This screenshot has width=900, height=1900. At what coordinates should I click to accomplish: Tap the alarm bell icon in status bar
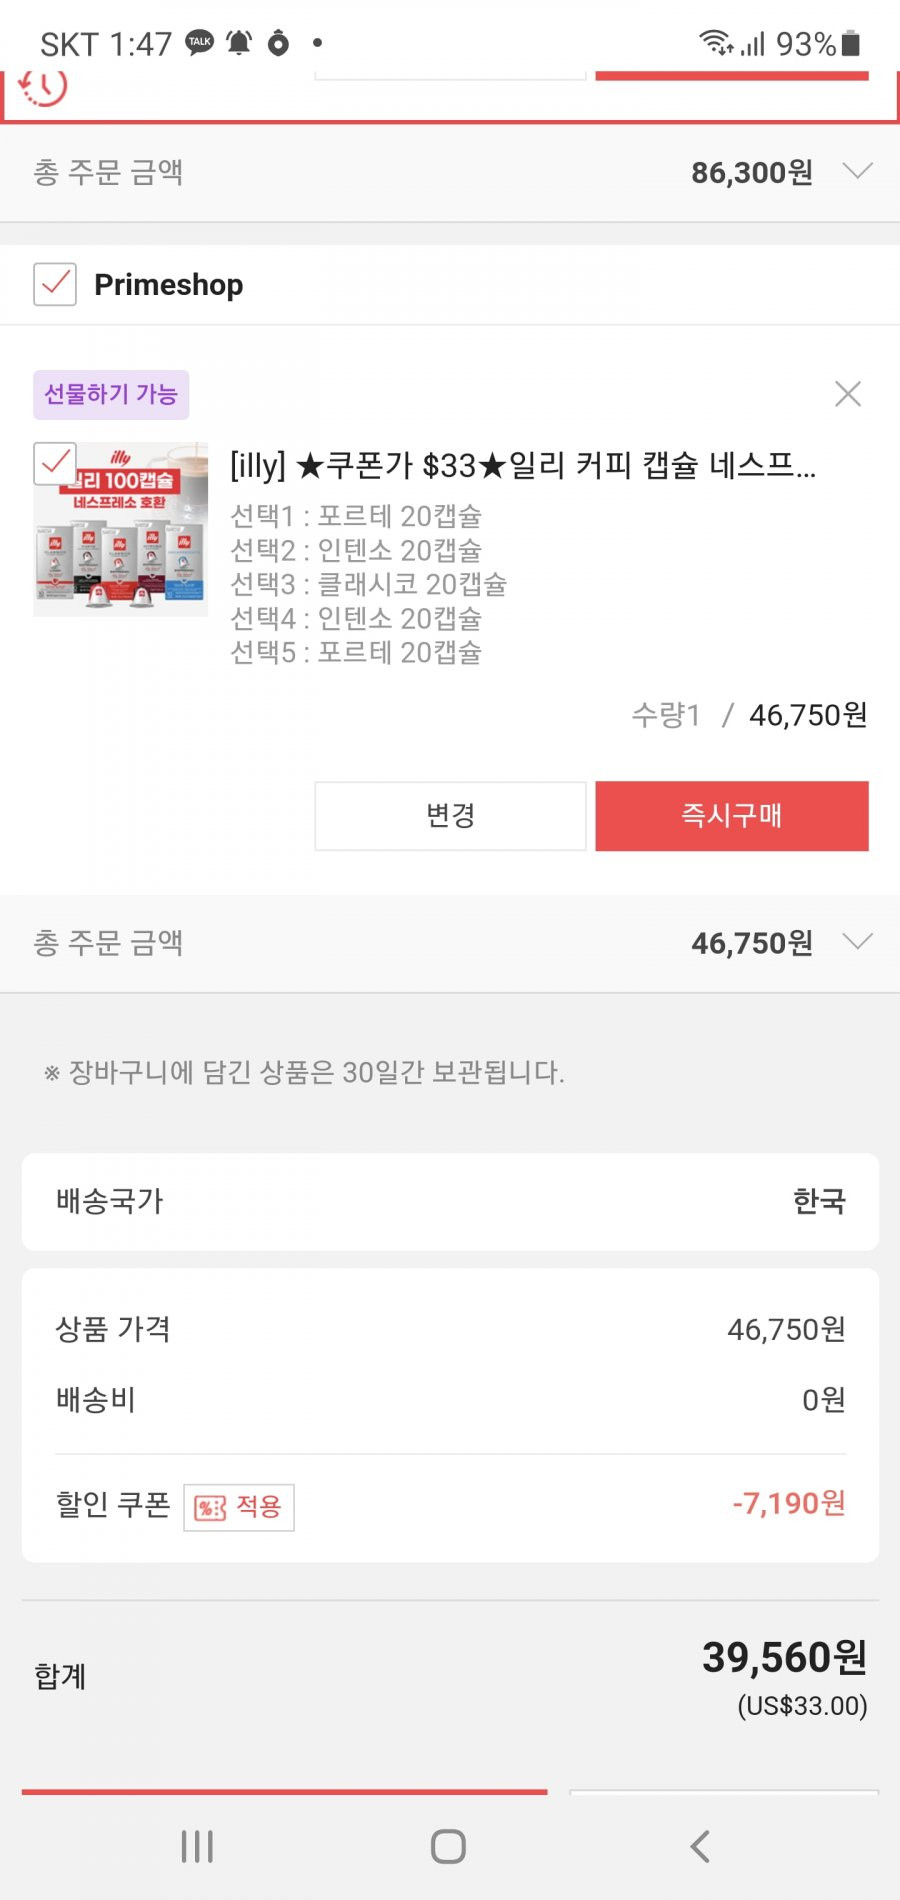[x=239, y=43]
